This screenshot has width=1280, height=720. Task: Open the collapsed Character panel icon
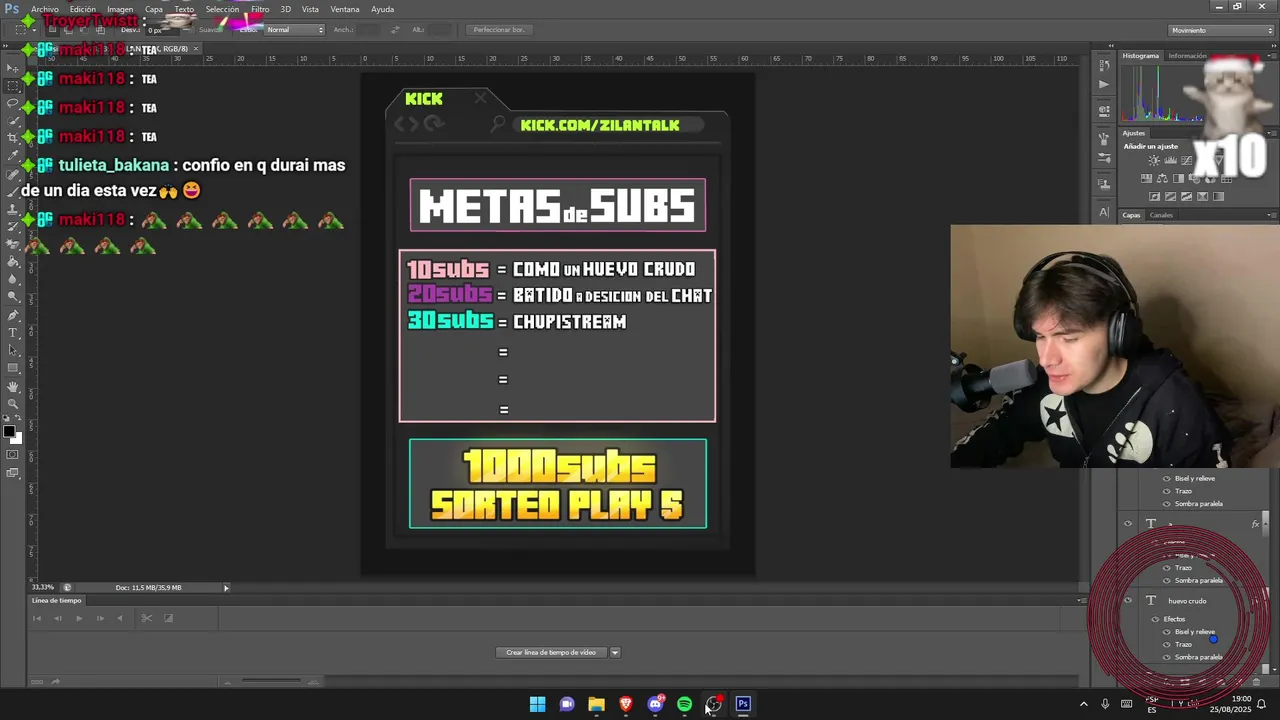pos(1104,212)
